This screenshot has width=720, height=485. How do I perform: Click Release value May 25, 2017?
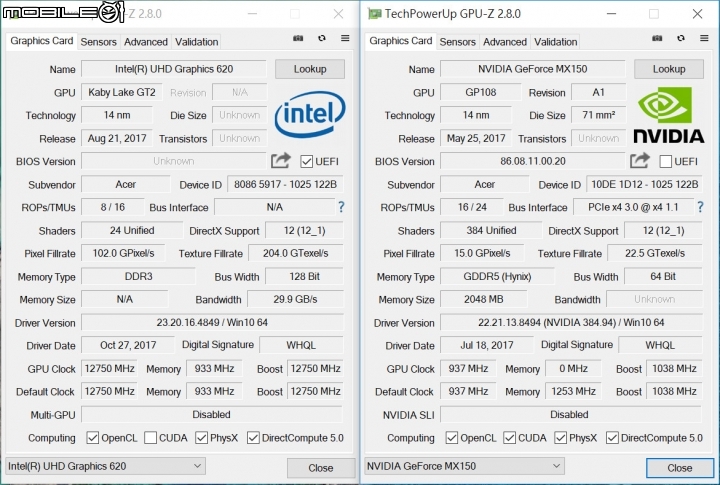pyautogui.click(x=476, y=138)
